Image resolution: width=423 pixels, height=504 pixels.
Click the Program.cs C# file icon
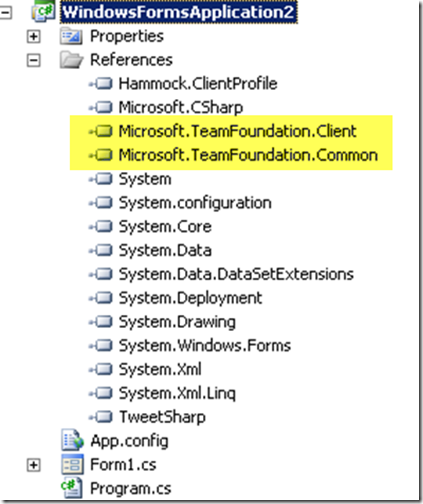coord(71,488)
